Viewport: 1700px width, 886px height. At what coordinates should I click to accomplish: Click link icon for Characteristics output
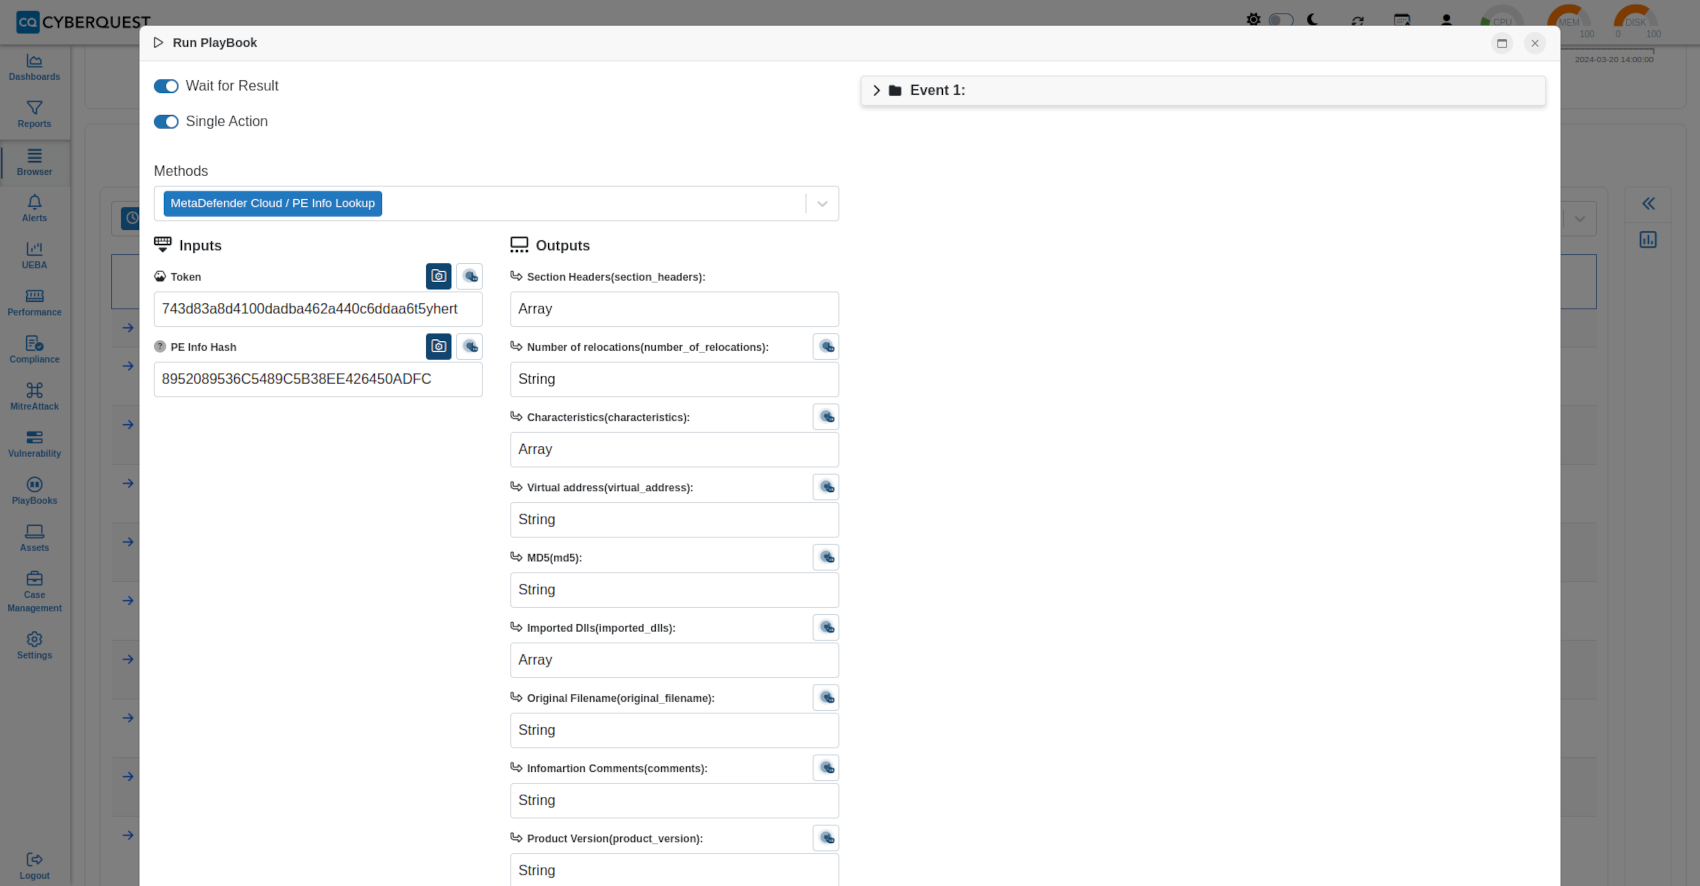(x=826, y=416)
